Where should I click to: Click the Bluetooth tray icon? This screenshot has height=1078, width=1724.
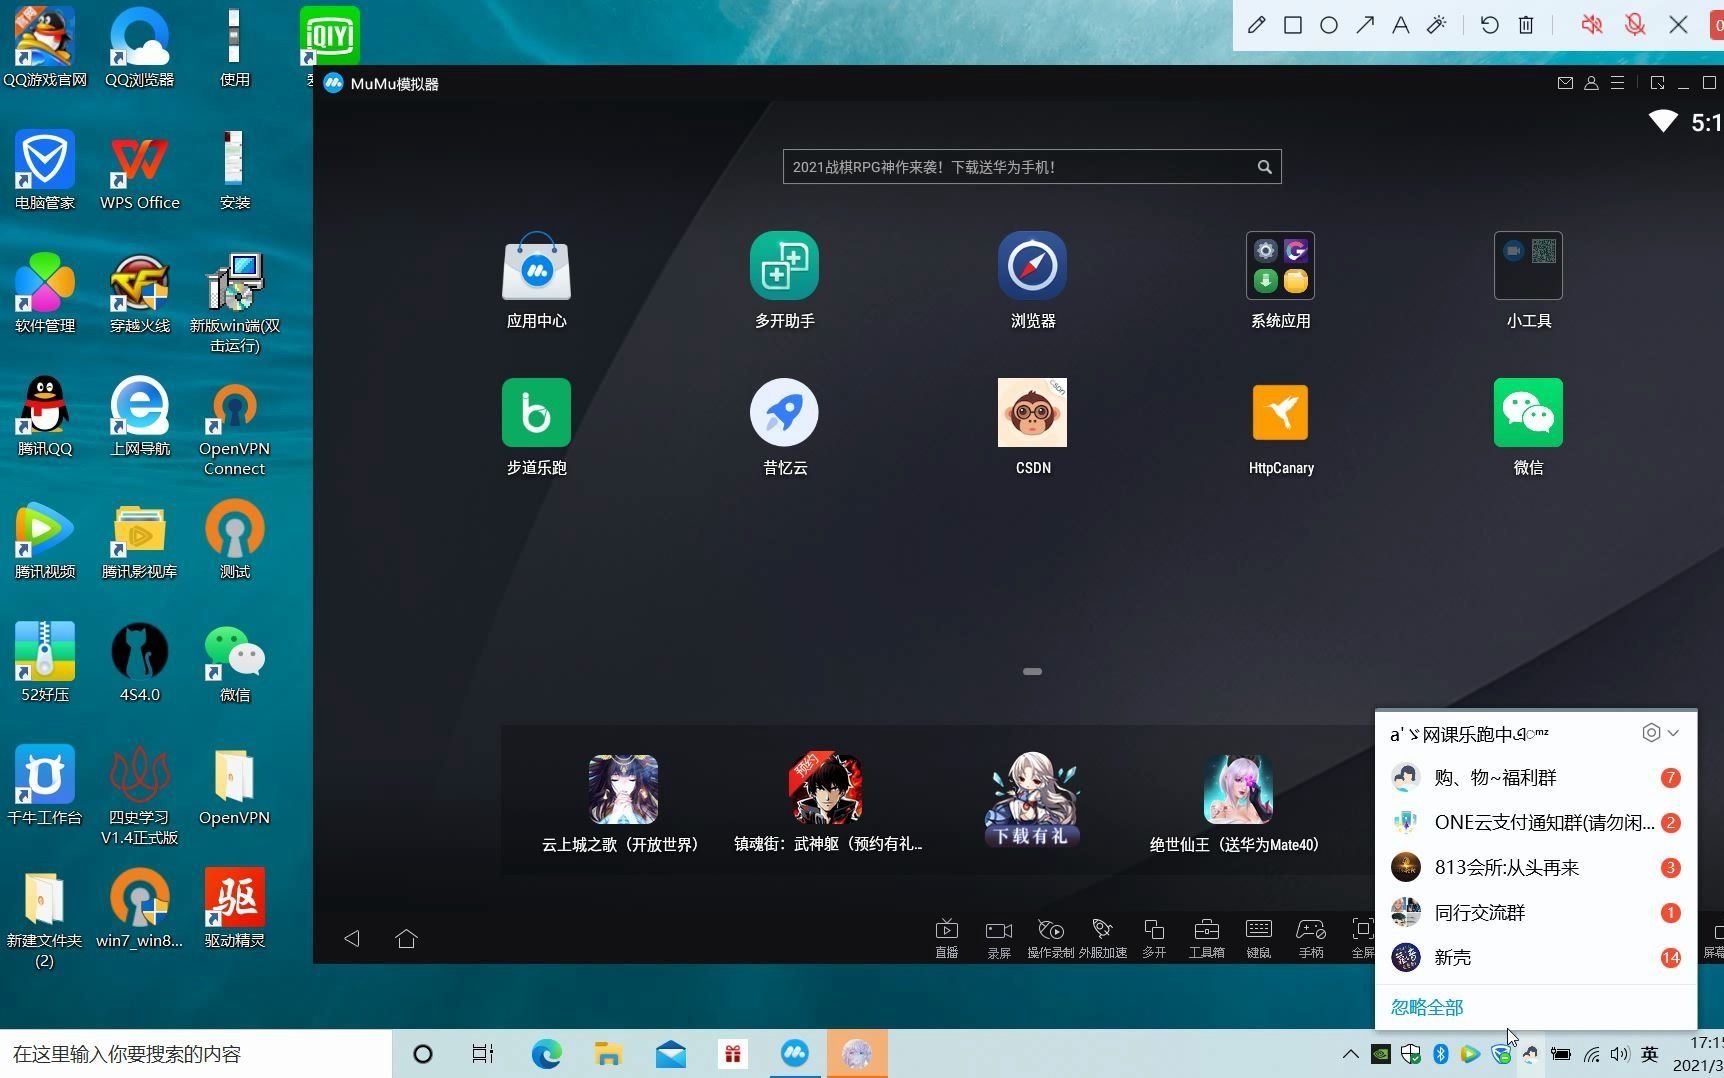1441,1054
